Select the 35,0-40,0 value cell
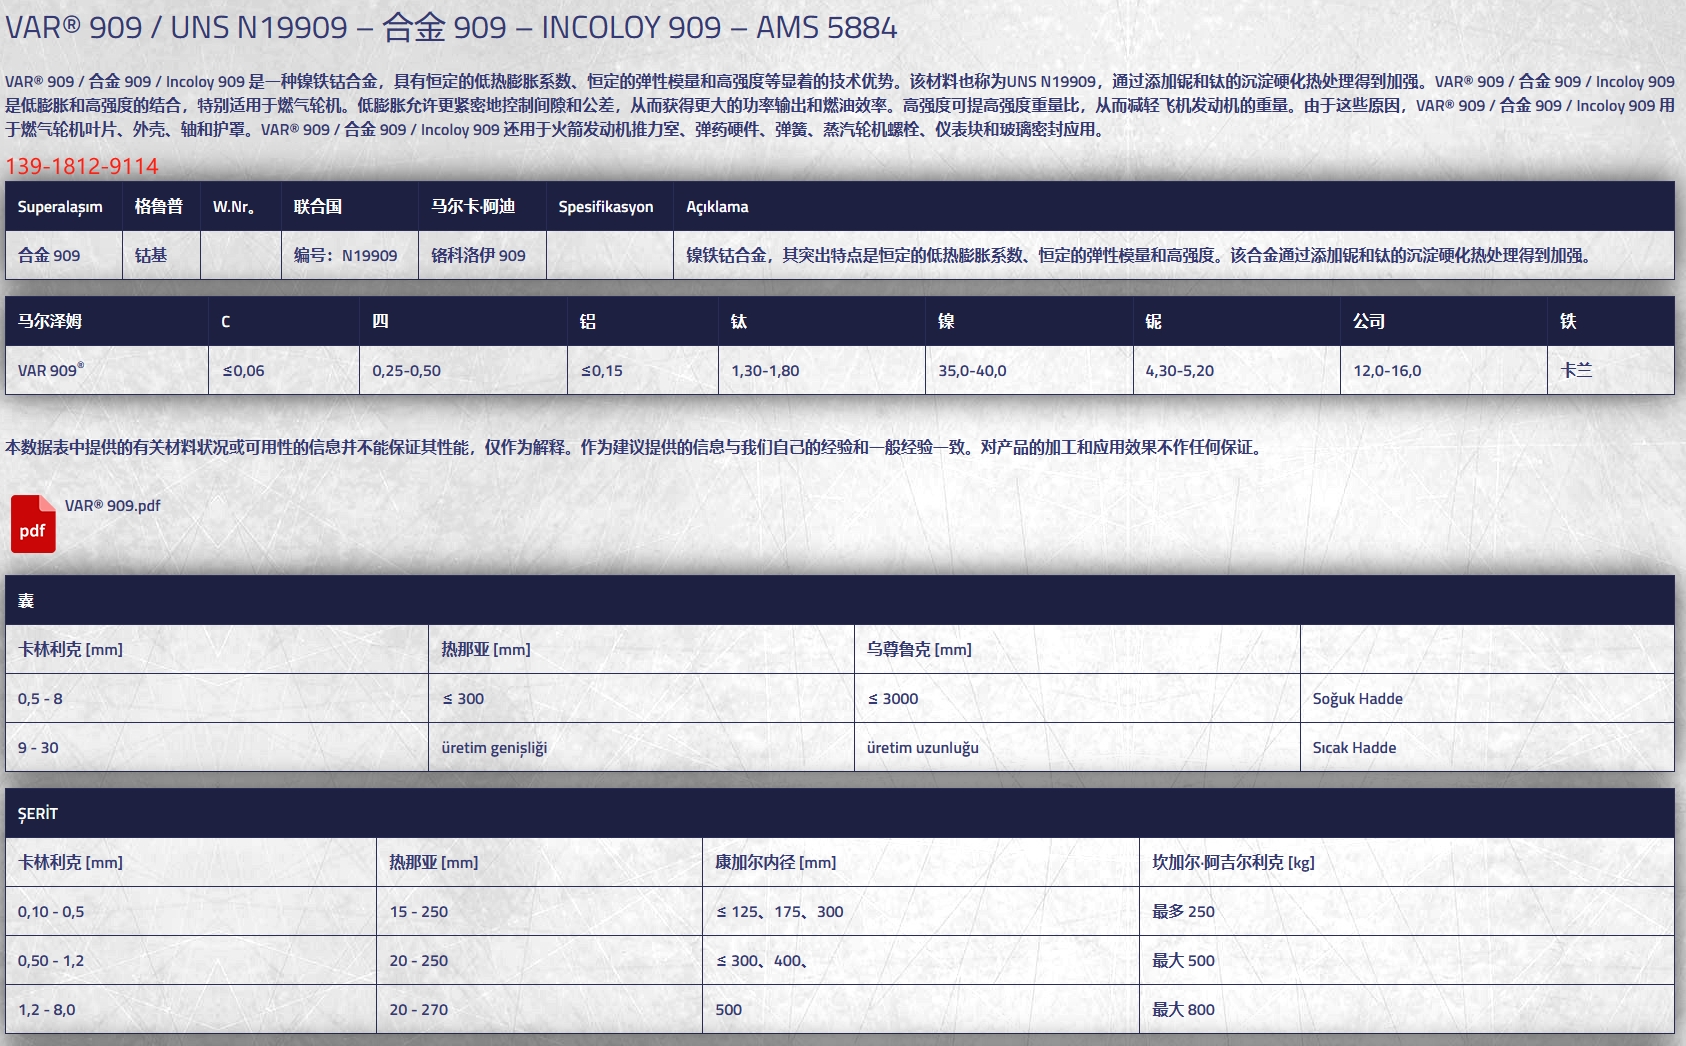Image resolution: width=1686 pixels, height=1046 pixels. coord(1029,370)
